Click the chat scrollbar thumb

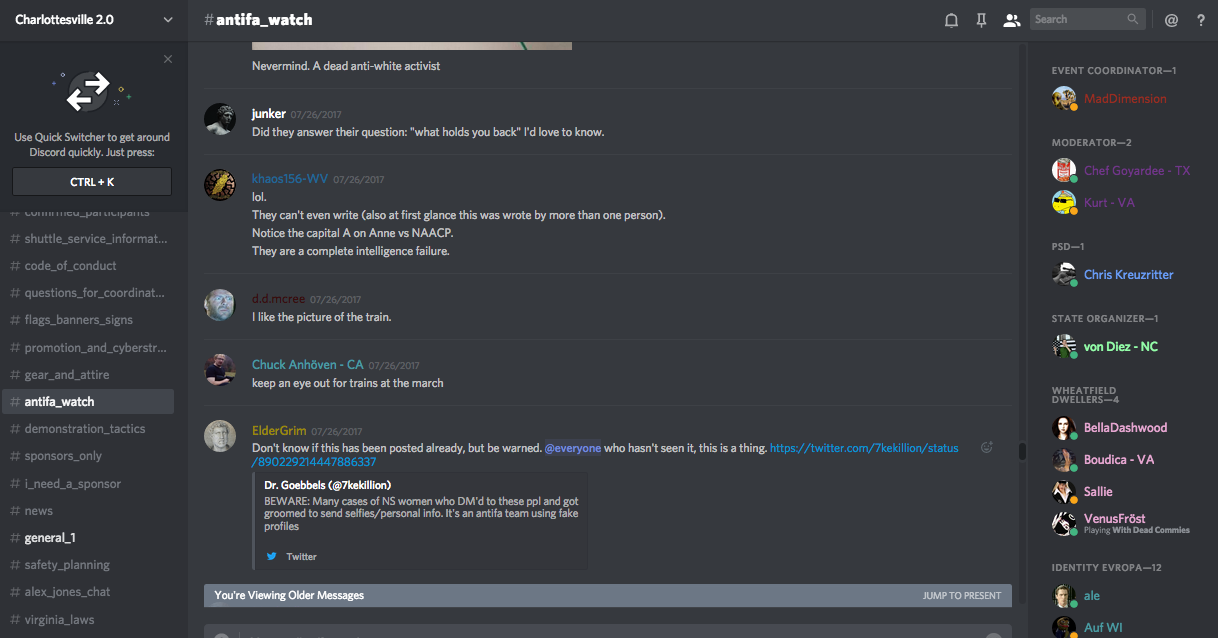(x=1022, y=451)
